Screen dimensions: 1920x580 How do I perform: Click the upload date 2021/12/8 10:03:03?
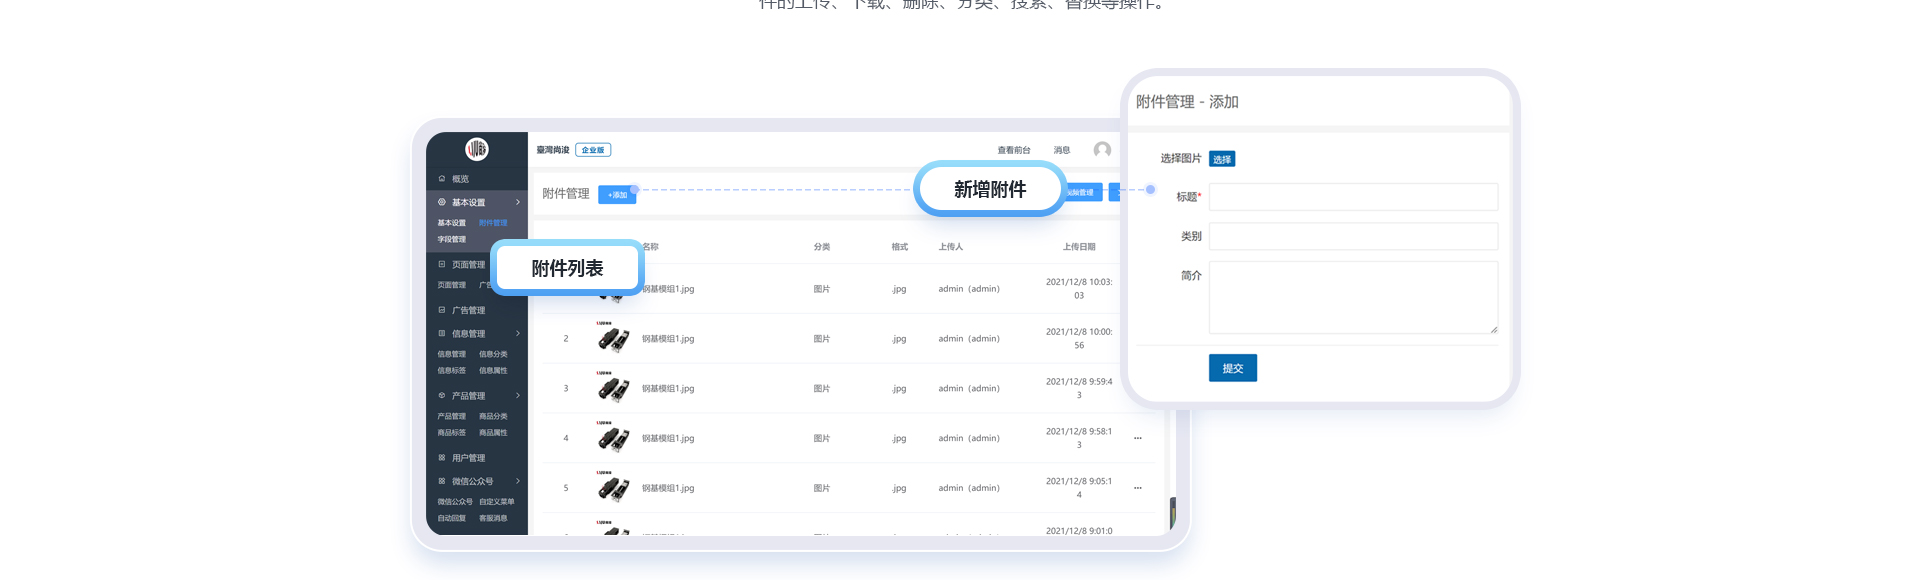tap(1079, 289)
